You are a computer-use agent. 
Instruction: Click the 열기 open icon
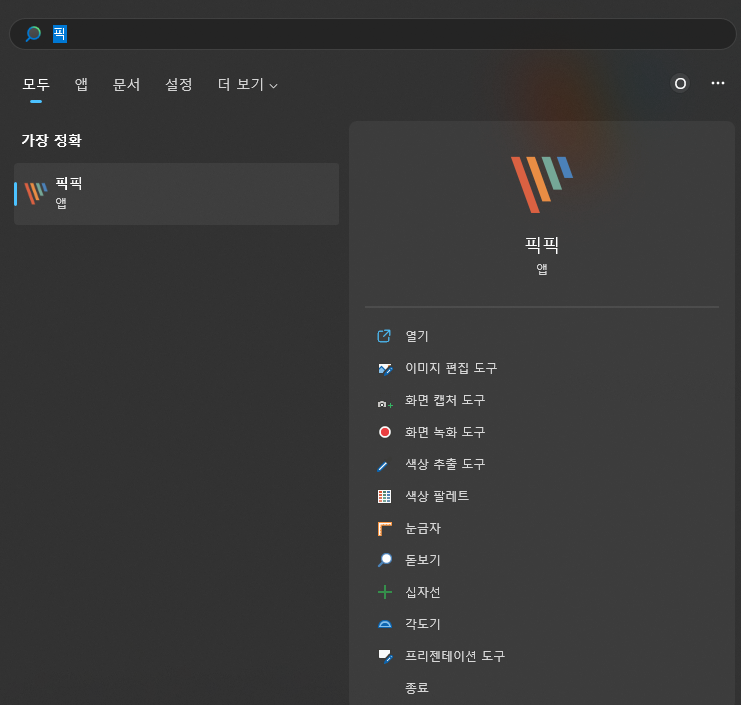click(x=384, y=336)
